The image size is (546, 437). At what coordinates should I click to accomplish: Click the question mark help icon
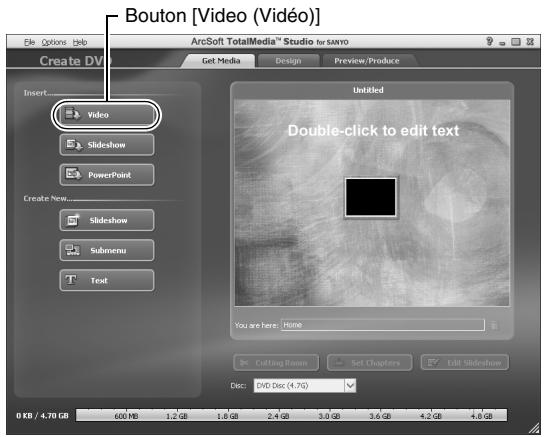tap(490, 41)
